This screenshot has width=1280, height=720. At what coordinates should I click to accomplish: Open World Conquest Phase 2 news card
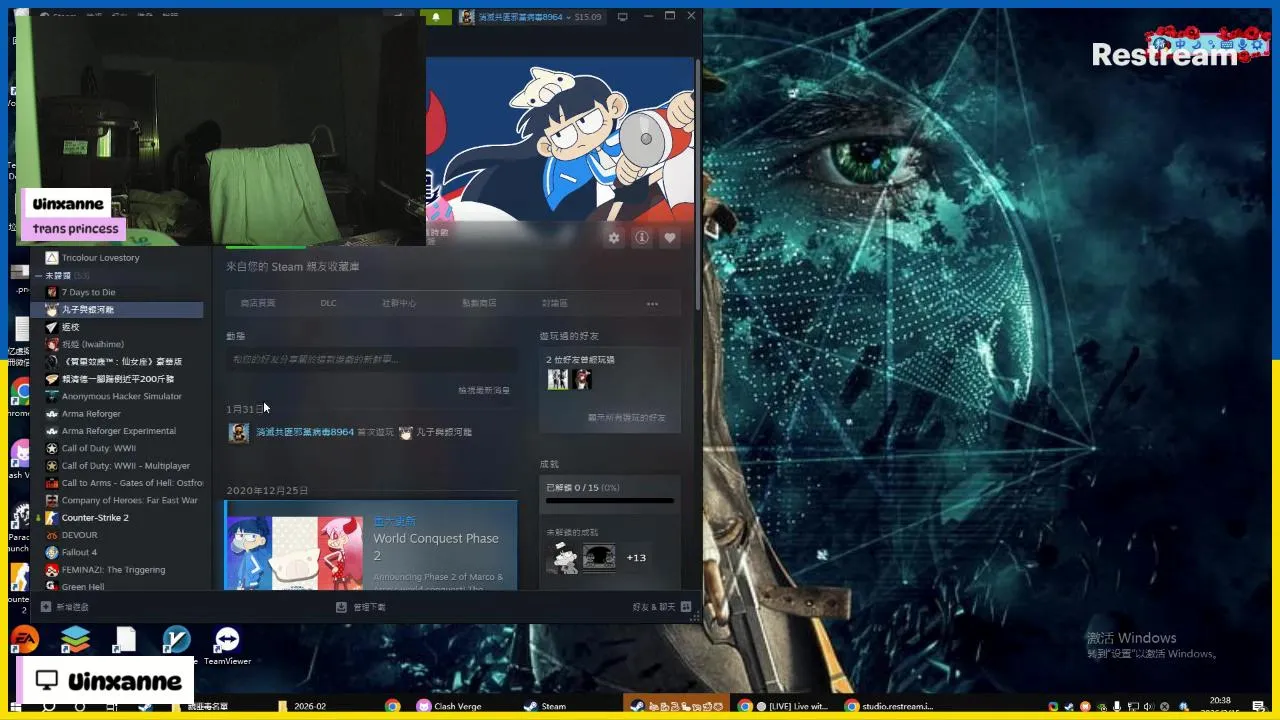point(372,545)
